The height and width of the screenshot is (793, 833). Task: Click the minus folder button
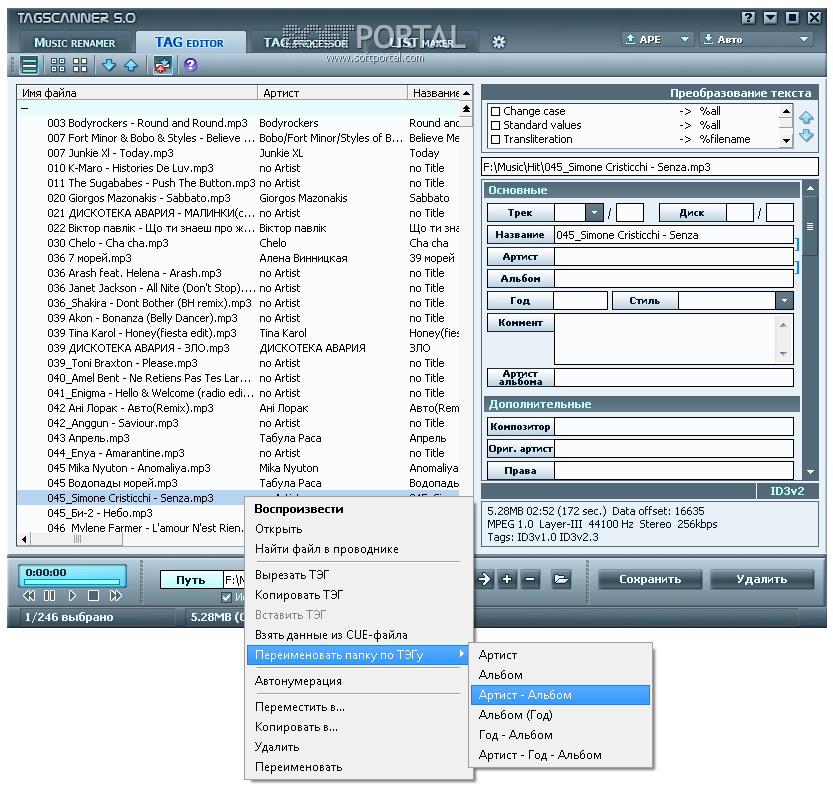pos(530,579)
